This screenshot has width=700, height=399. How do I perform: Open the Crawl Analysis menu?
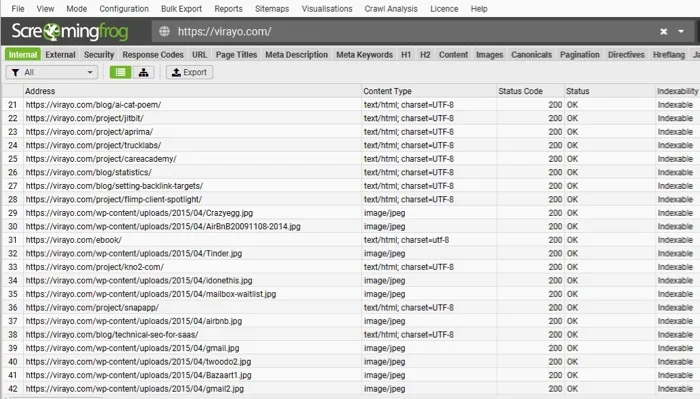tap(391, 9)
